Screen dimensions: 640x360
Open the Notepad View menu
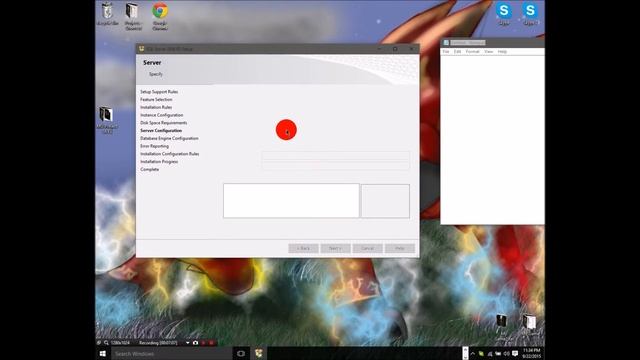[489, 52]
